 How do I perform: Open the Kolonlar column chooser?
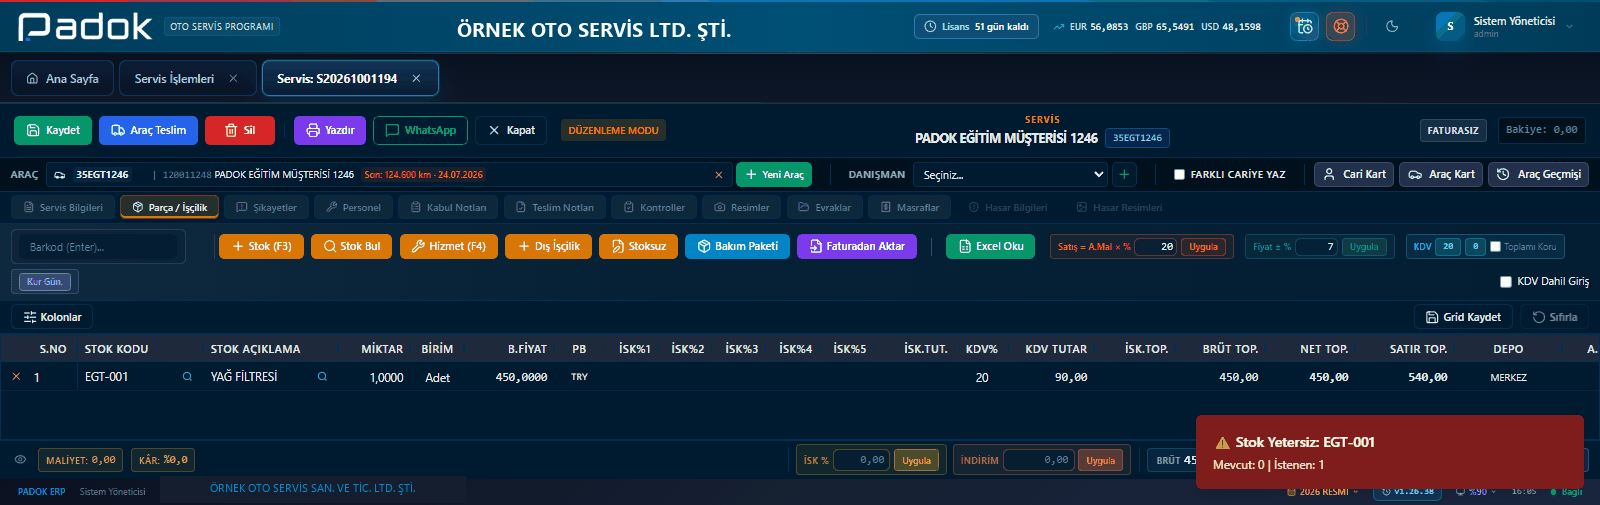click(x=52, y=317)
